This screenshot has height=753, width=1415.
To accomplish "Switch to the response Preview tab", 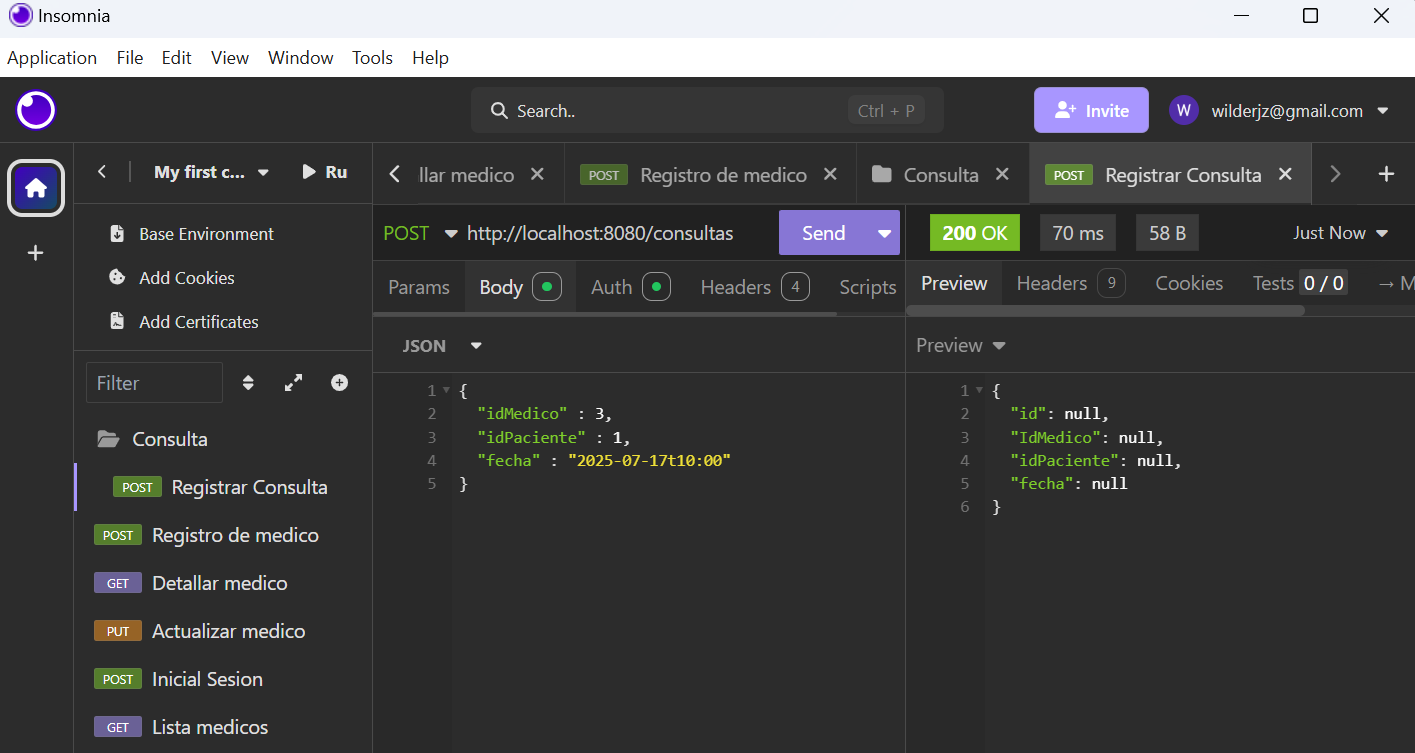I will (954, 283).
